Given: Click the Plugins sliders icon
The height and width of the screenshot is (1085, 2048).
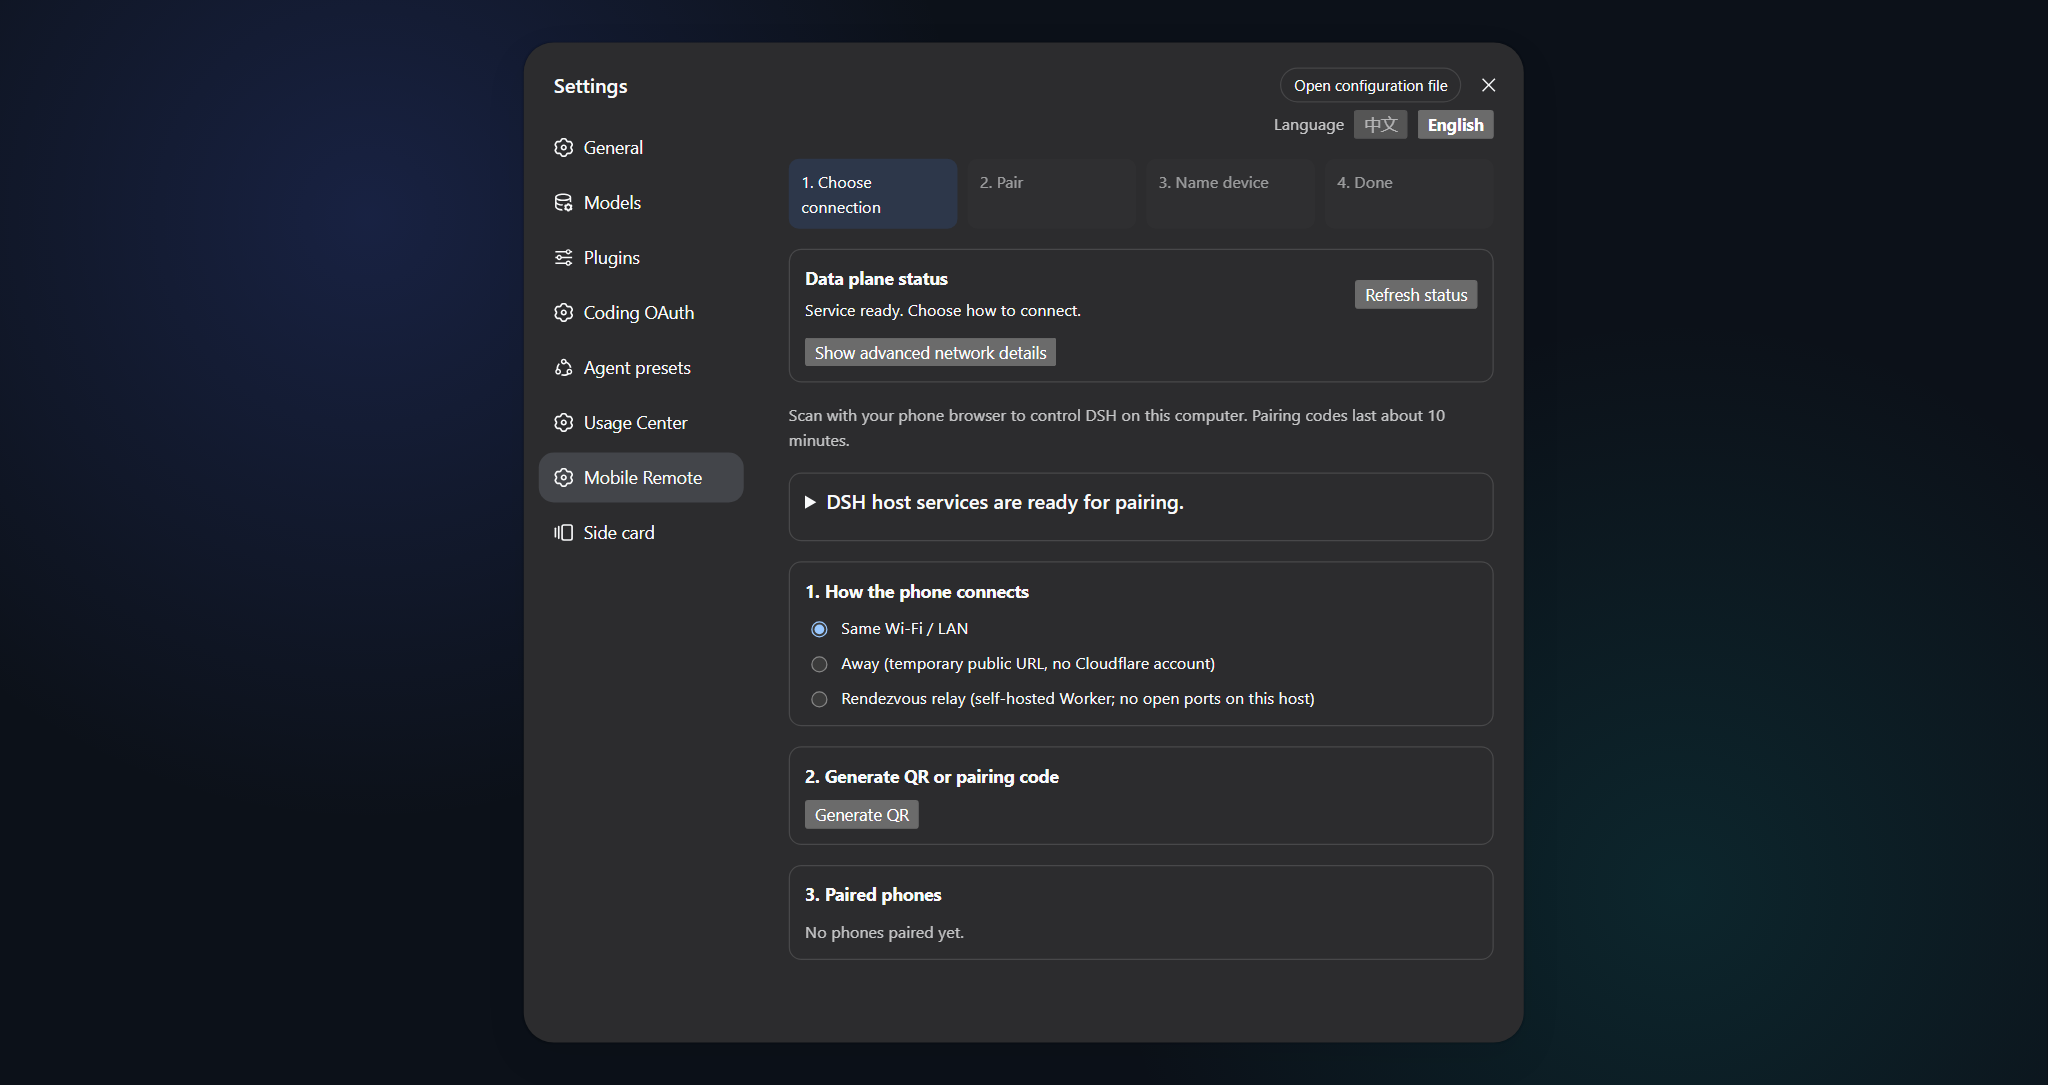Looking at the screenshot, I should (564, 258).
